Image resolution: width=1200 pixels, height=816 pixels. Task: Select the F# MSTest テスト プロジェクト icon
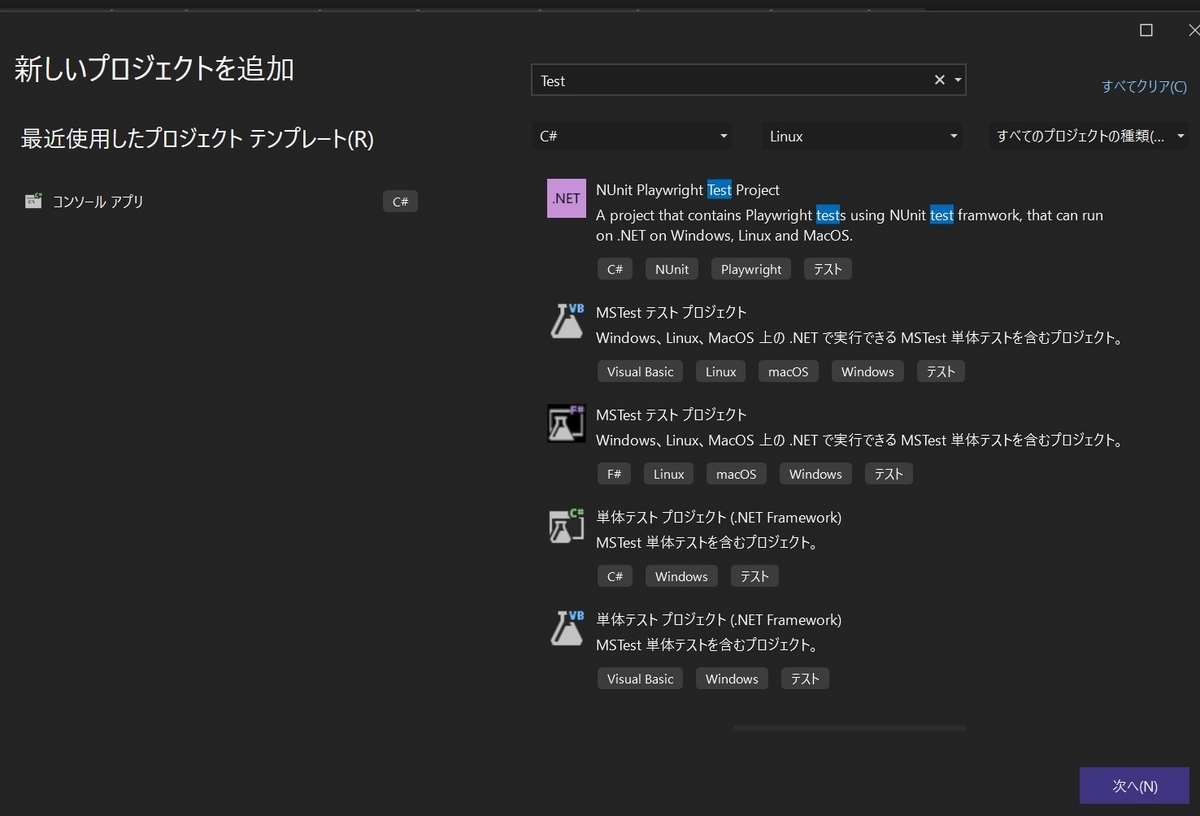click(x=566, y=423)
